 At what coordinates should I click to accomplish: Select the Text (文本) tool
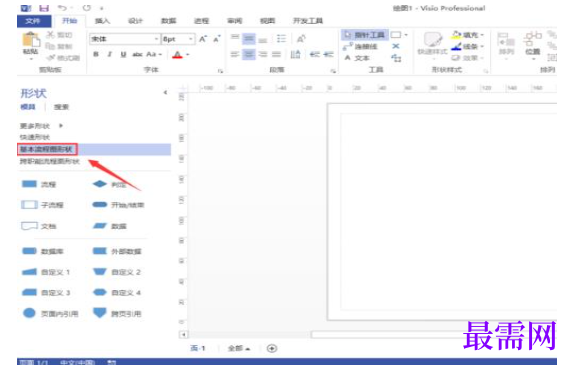[x=357, y=58]
